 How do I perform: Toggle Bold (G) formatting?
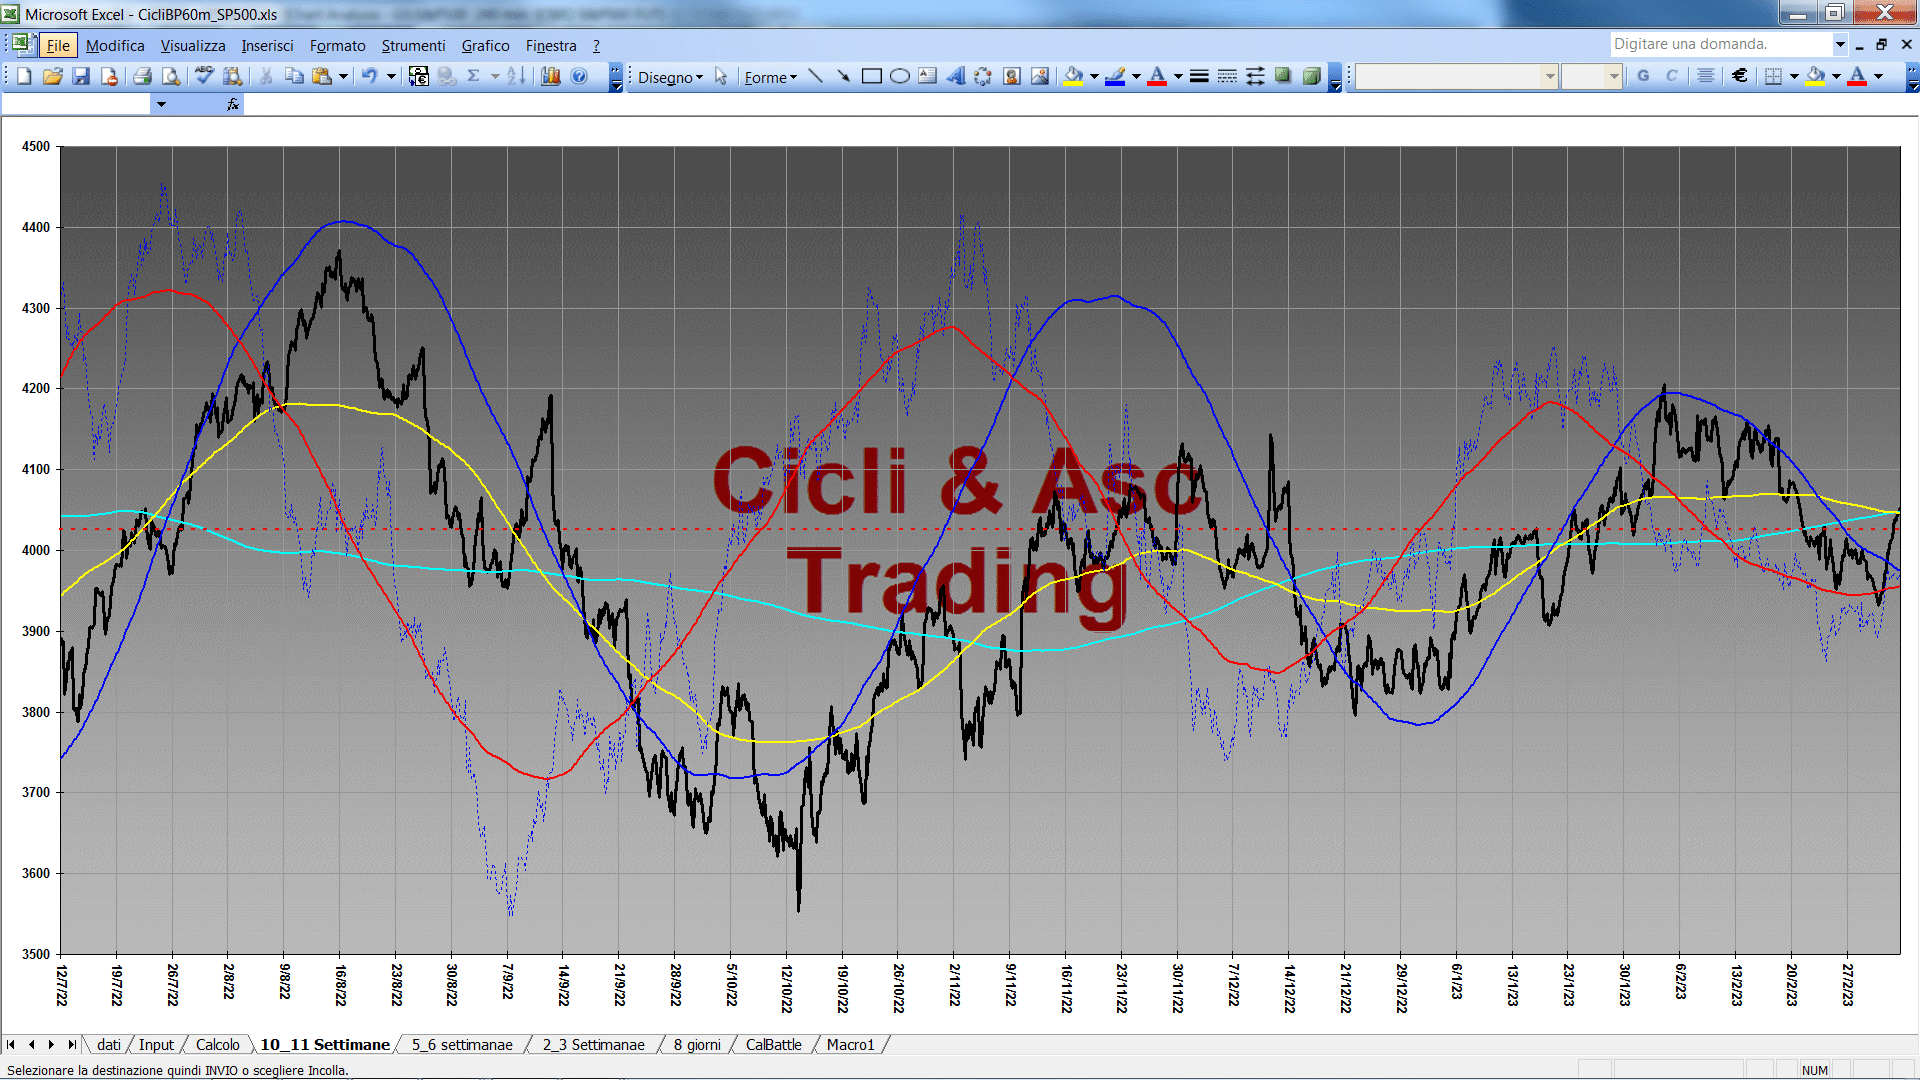point(1643,76)
